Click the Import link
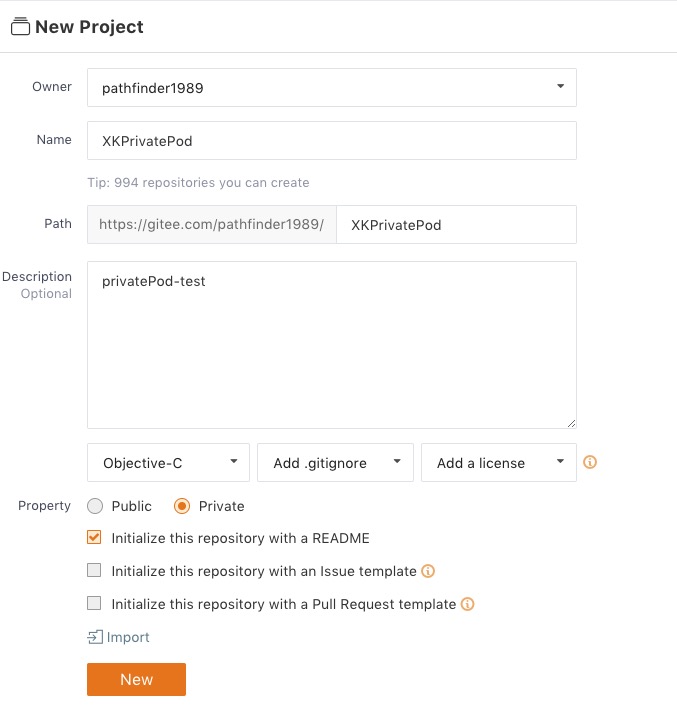Screen dimensions: 677x717 (x=128, y=637)
